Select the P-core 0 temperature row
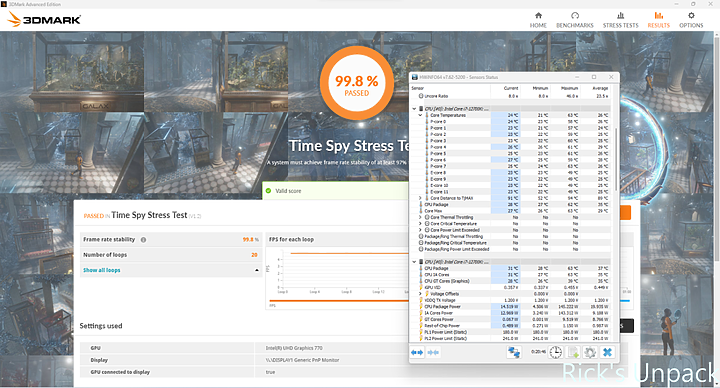This screenshot has width=720, height=388. [x=510, y=122]
